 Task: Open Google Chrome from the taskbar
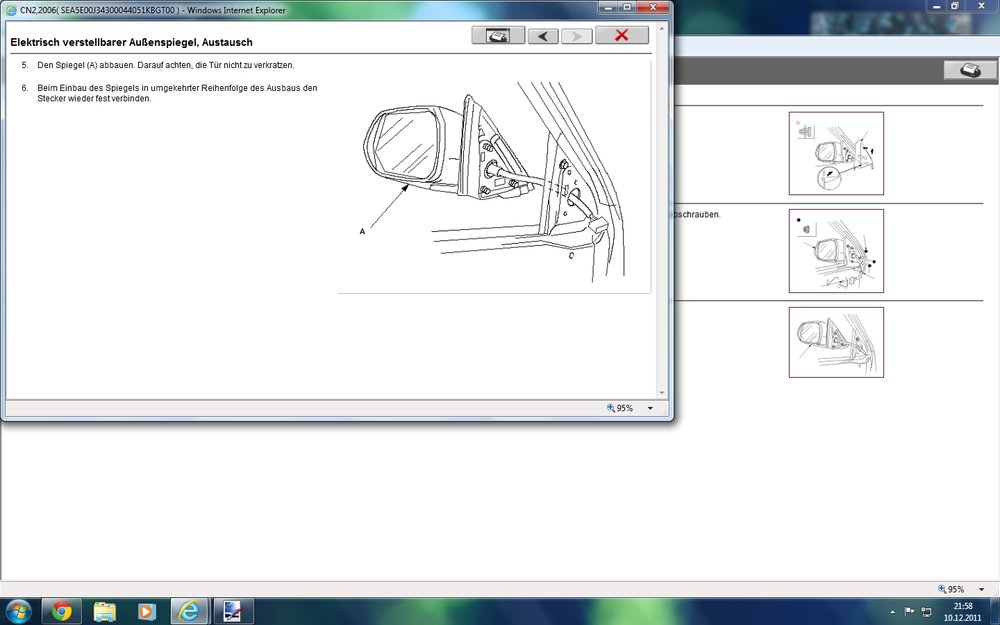pyautogui.click(x=62, y=610)
